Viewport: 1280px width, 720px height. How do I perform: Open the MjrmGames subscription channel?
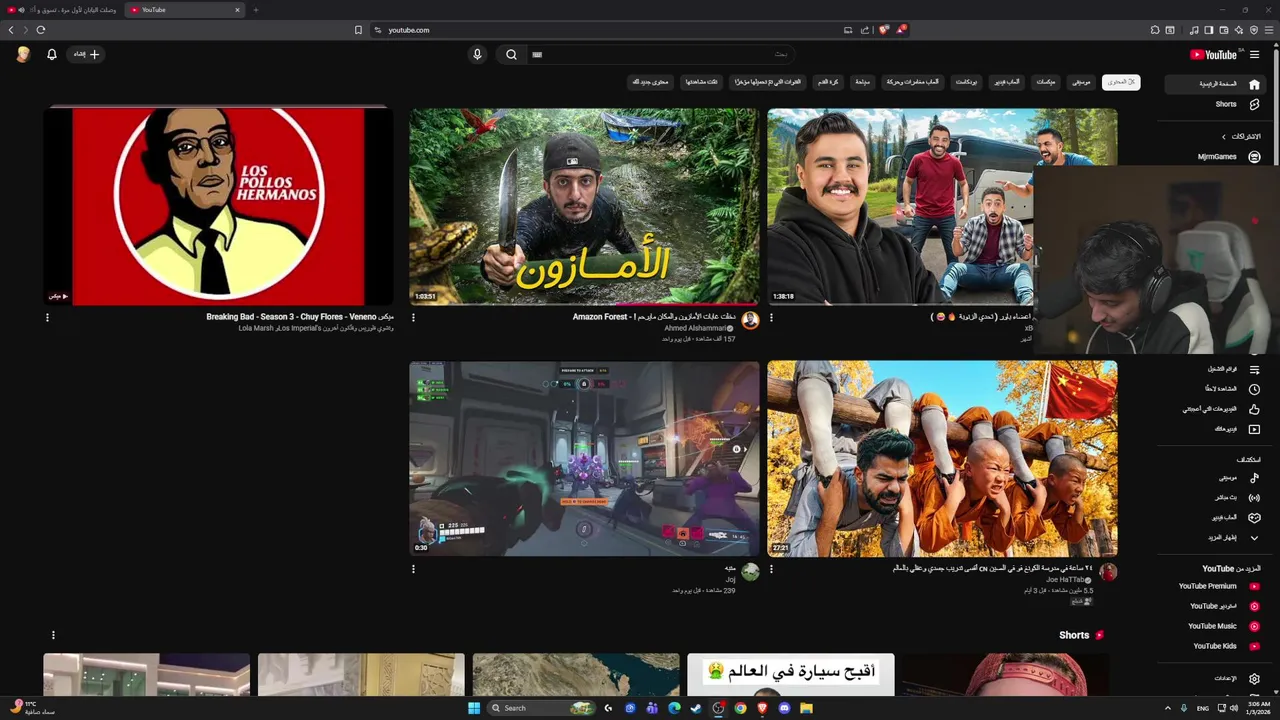tap(1217, 157)
